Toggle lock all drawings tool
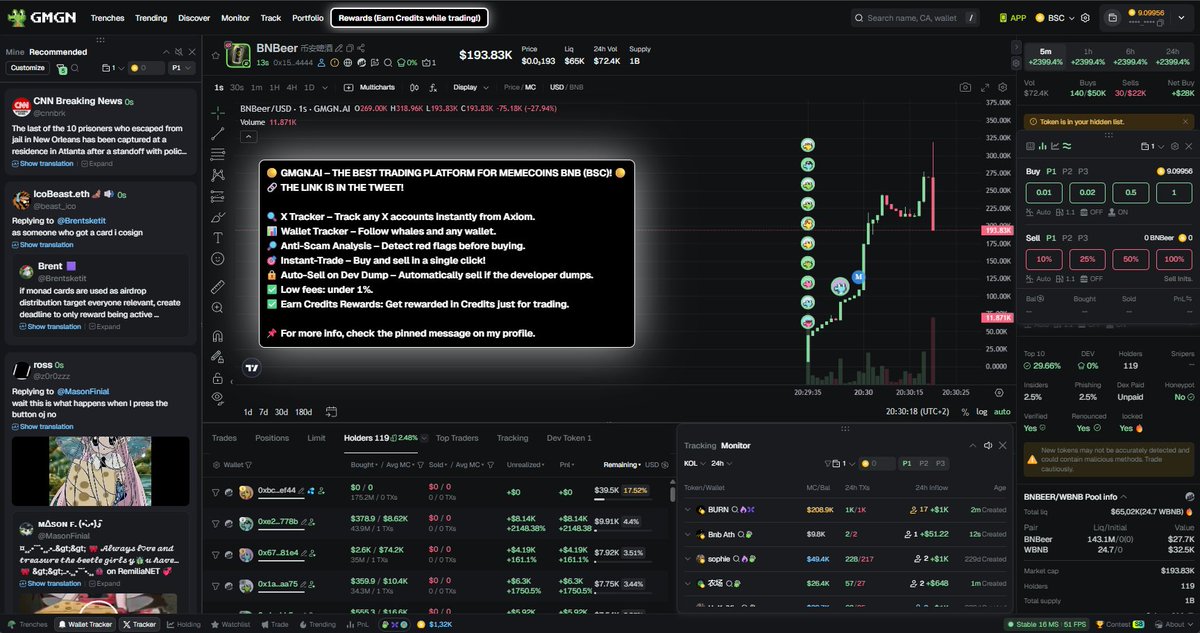This screenshot has width=1200, height=633. pos(218,378)
